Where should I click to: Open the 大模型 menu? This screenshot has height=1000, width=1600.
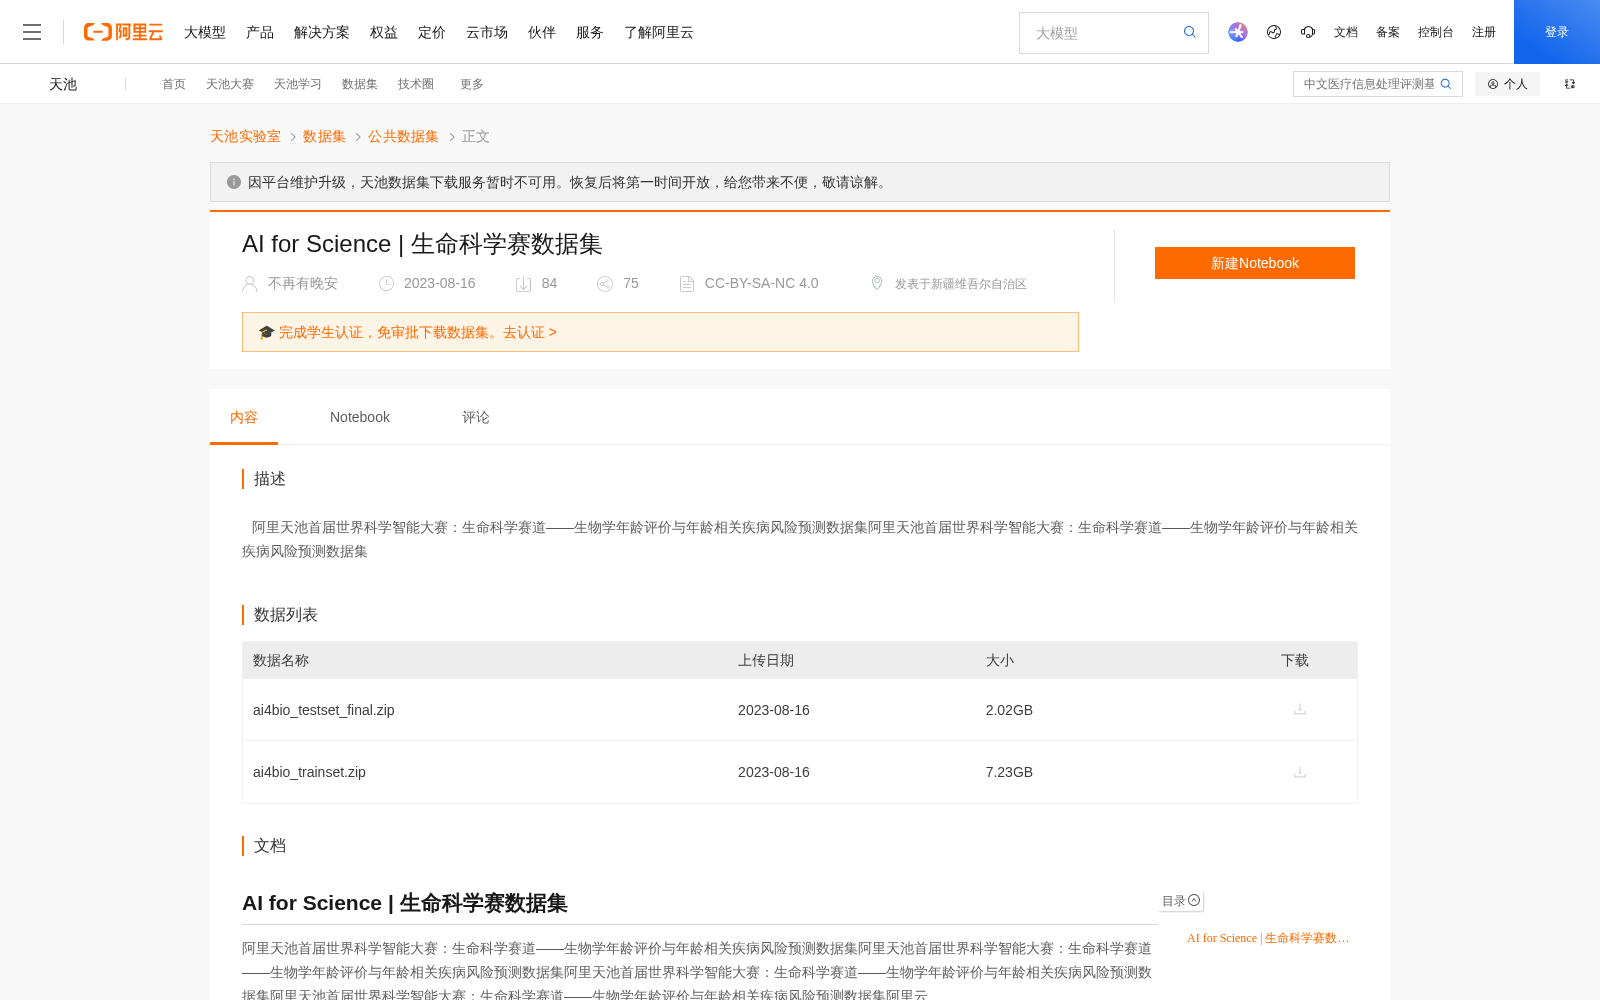tap(205, 32)
